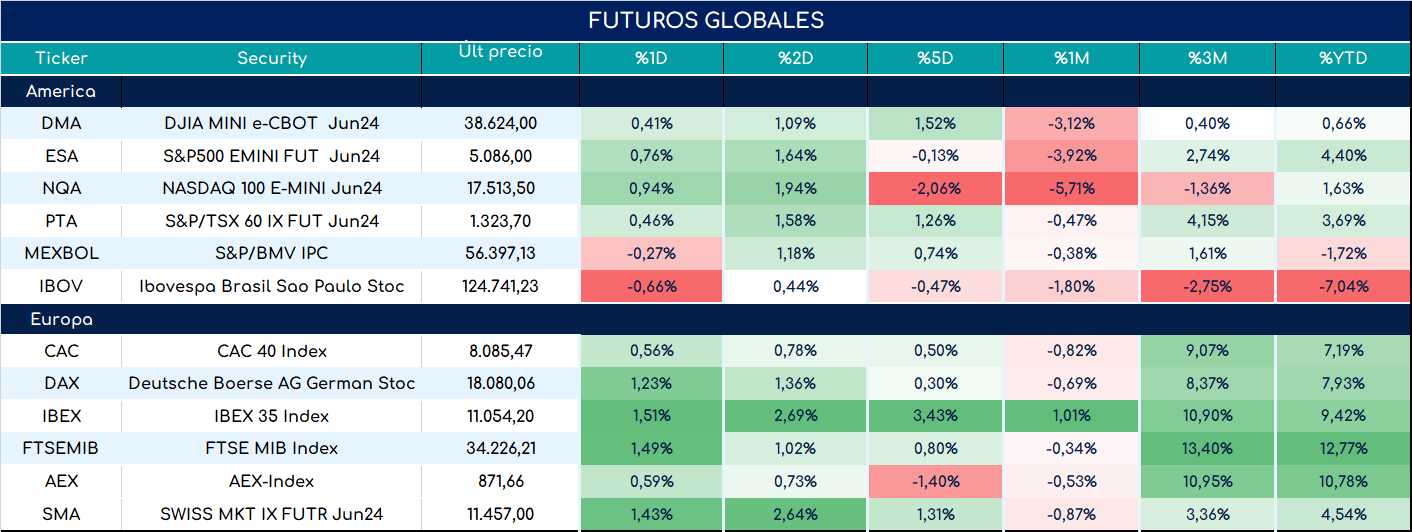Click the Europa section row label

pos(61,320)
